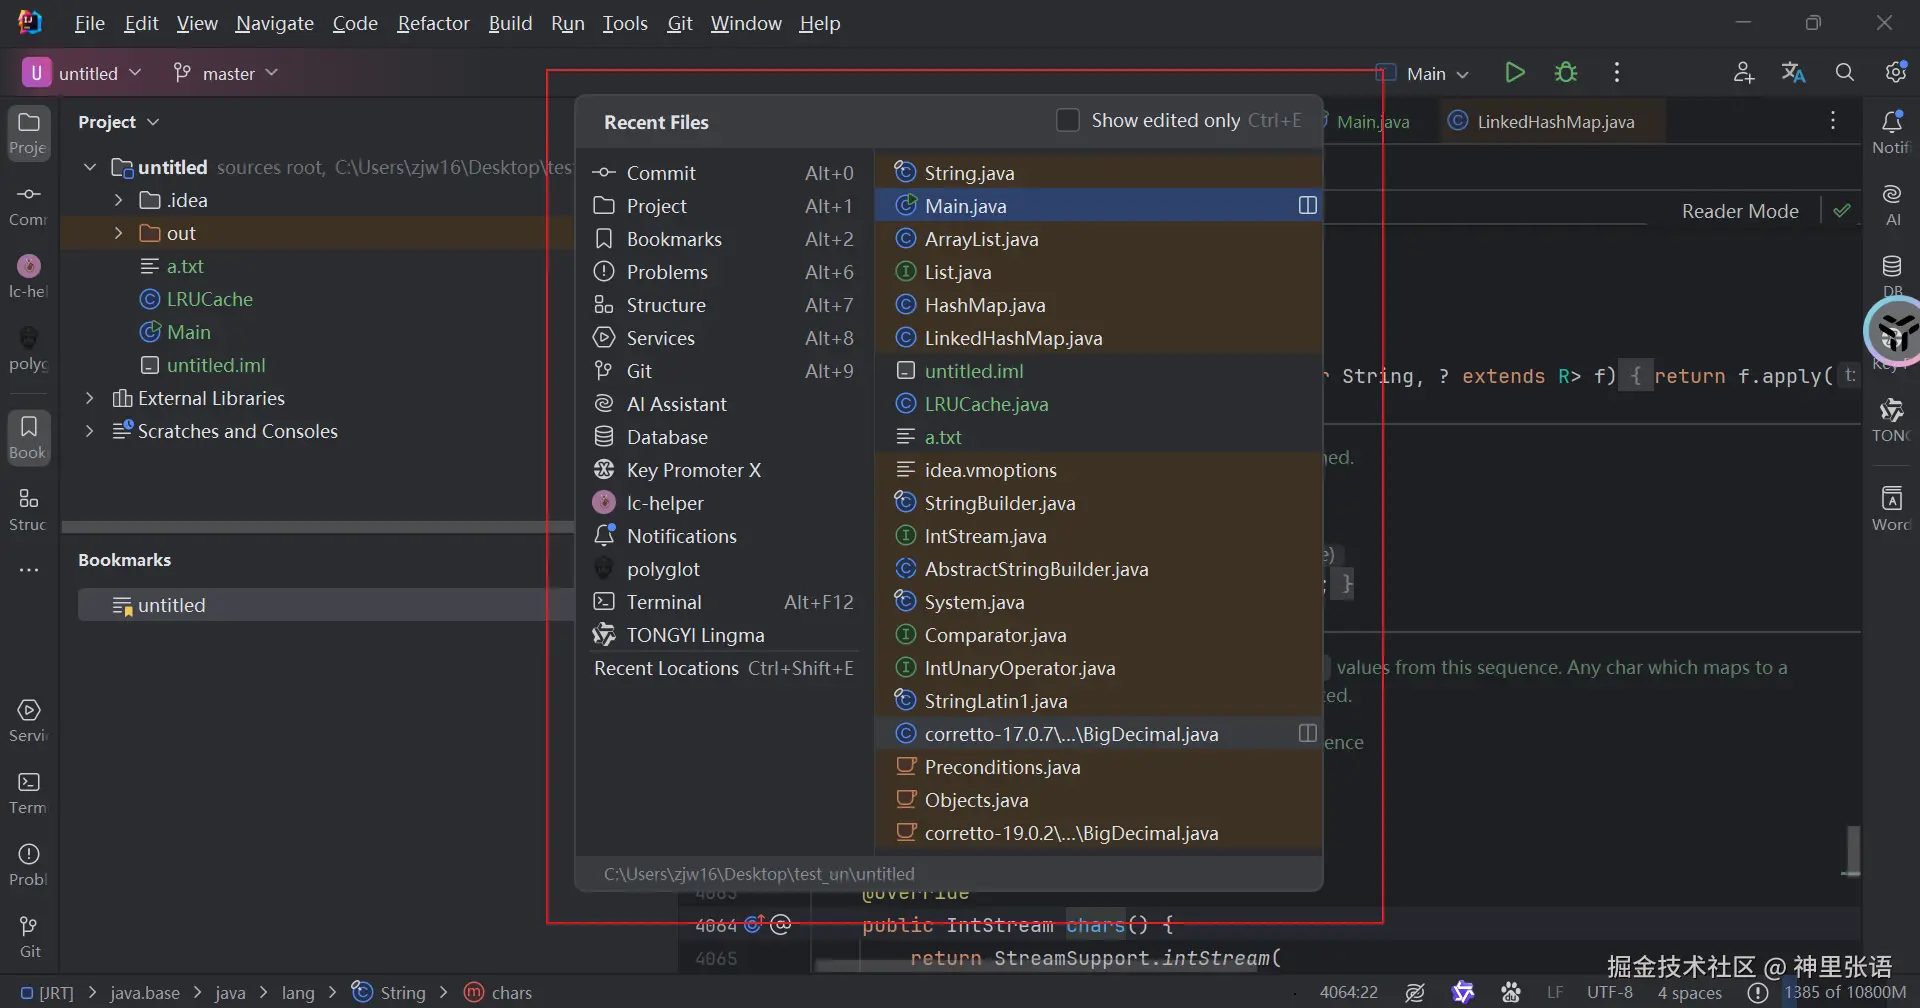
Task: Expand the .idea folder
Action: (x=118, y=200)
